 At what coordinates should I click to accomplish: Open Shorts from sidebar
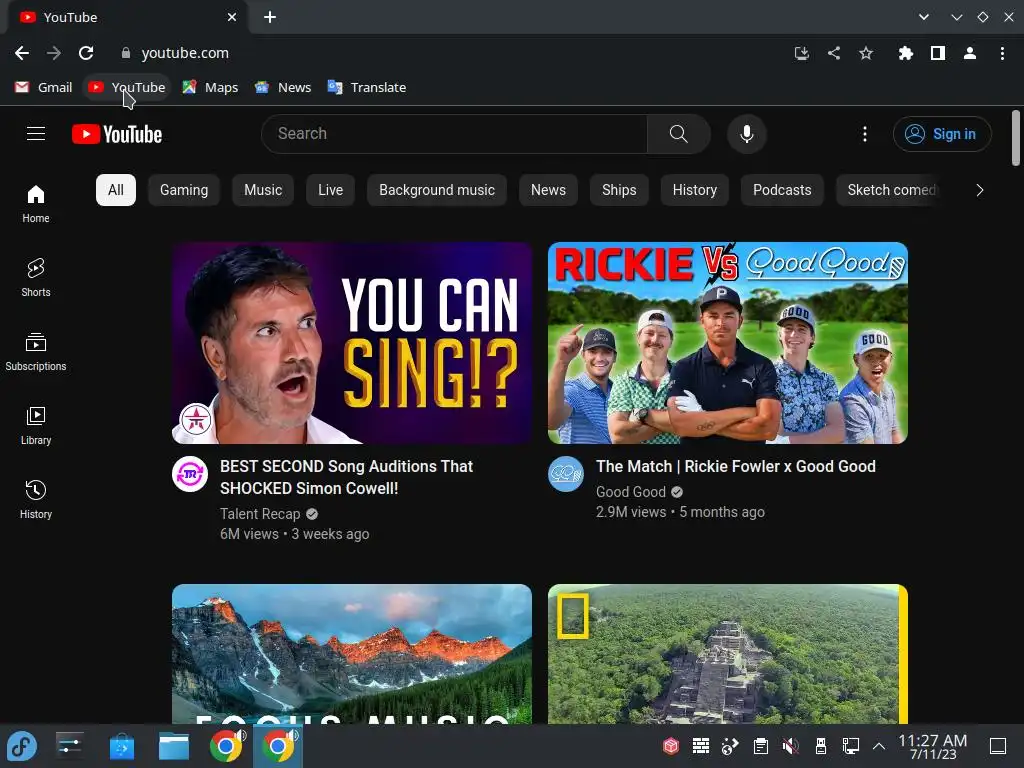click(36, 278)
